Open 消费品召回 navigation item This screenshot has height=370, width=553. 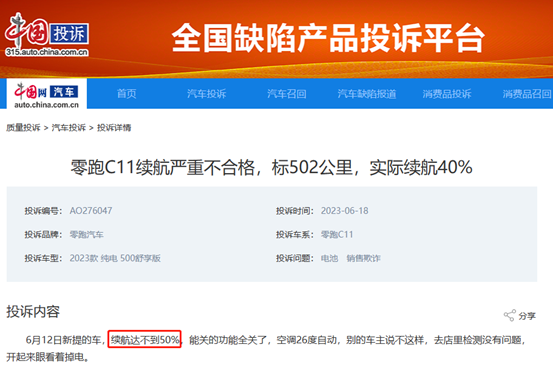pos(527,94)
